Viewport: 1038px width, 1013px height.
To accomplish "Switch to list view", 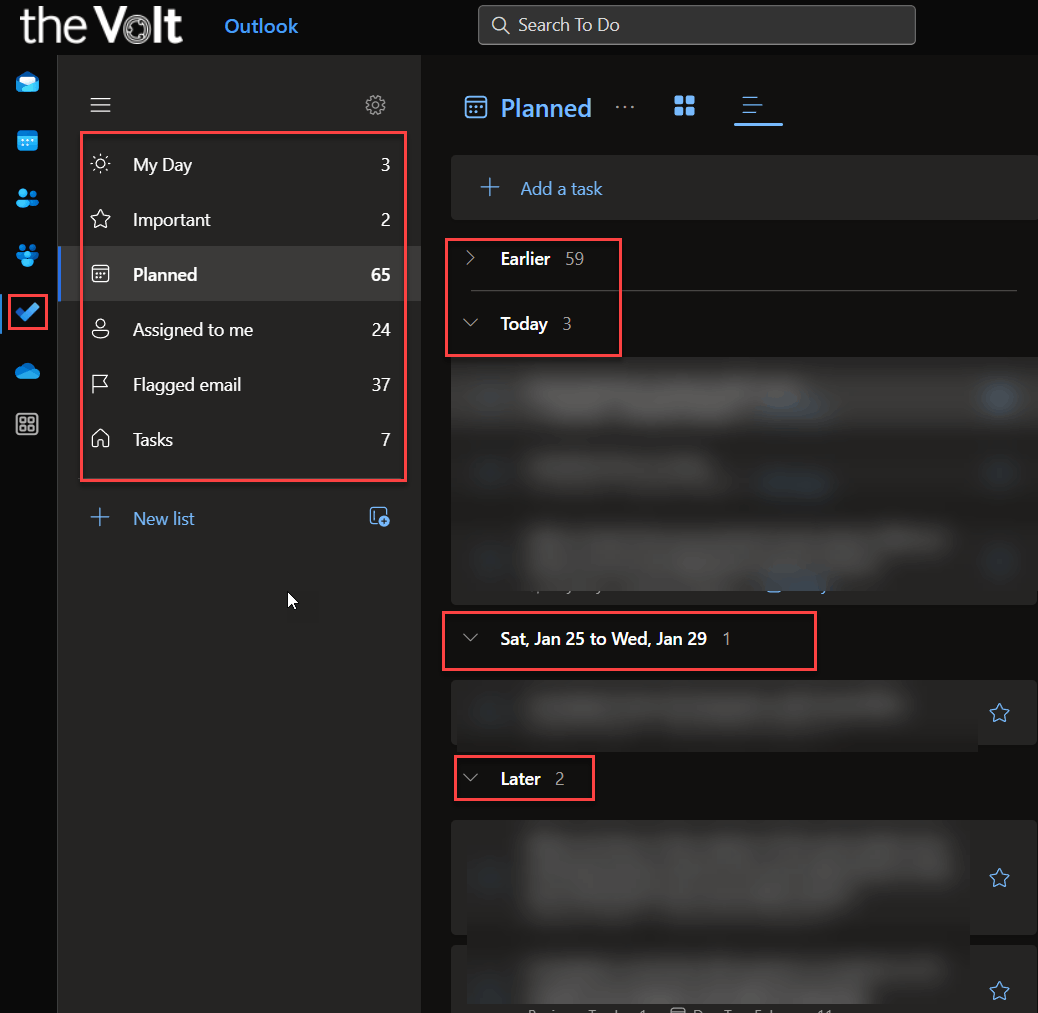I will [x=753, y=105].
